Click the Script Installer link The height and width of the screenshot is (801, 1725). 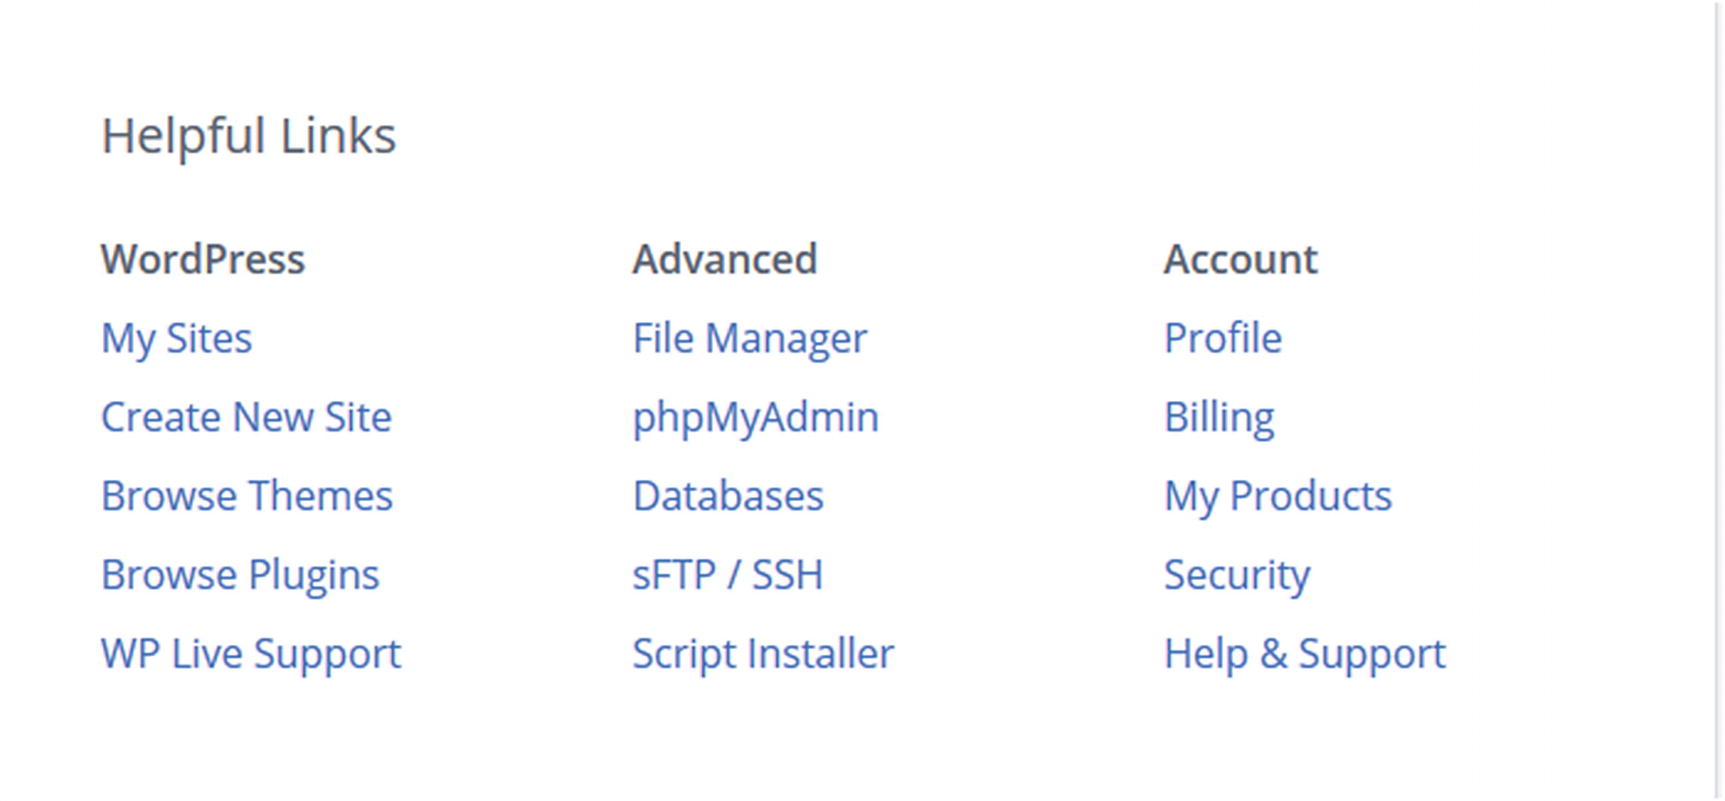762,654
